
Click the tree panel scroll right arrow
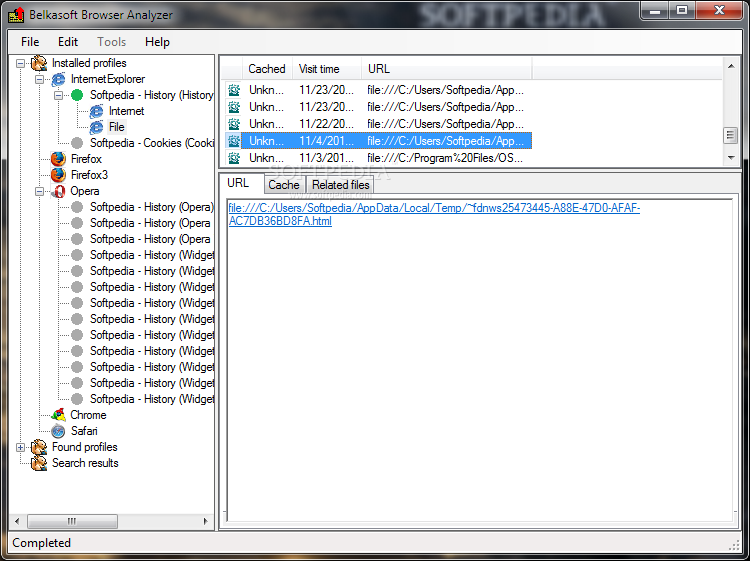click(206, 521)
